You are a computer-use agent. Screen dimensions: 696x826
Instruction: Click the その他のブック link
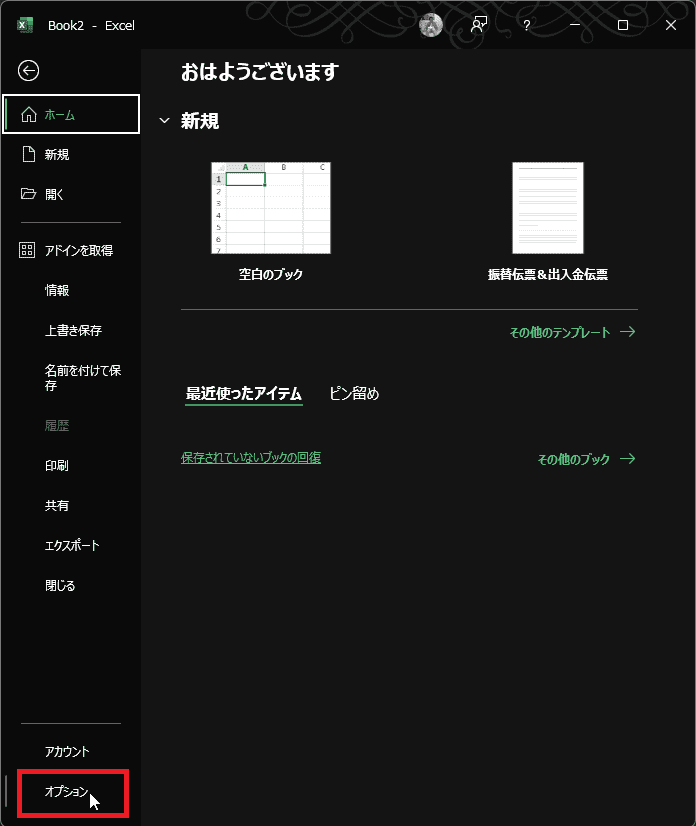pos(586,460)
